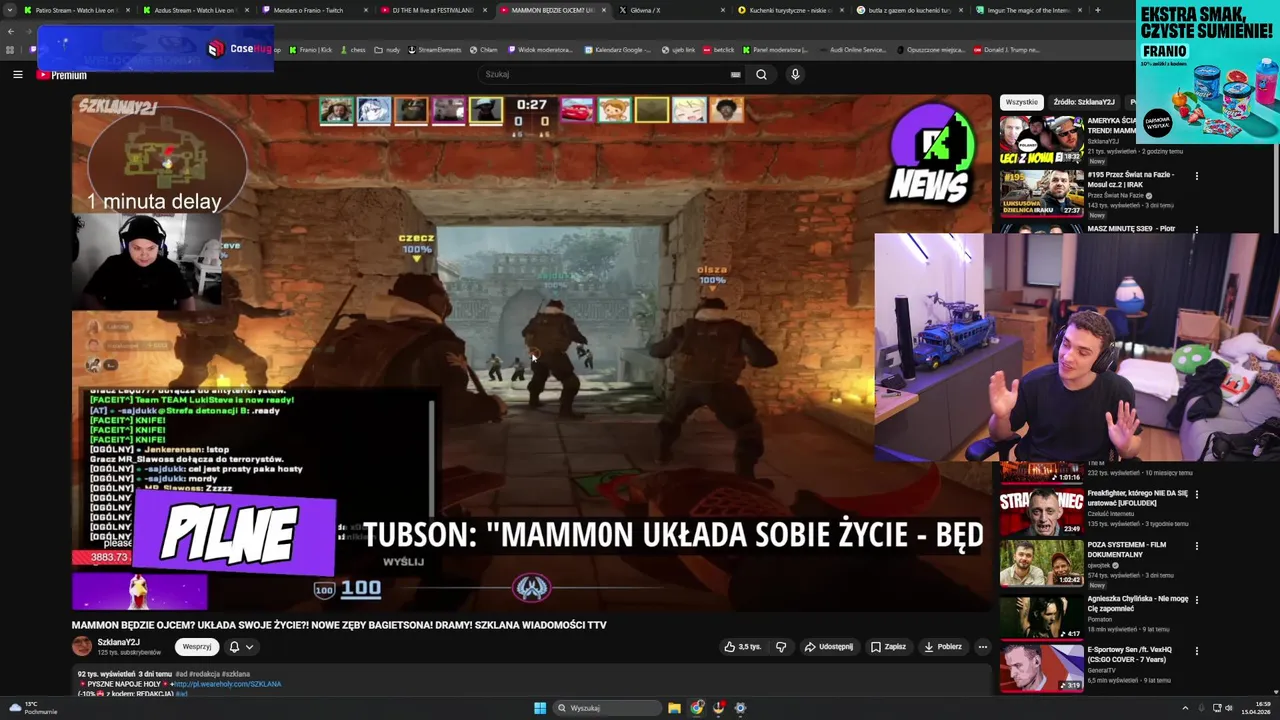Screen dimensions: 1280x720
Task: Select the Źródło: SzklanaY2J filter chip
Action: point(1084,102)
